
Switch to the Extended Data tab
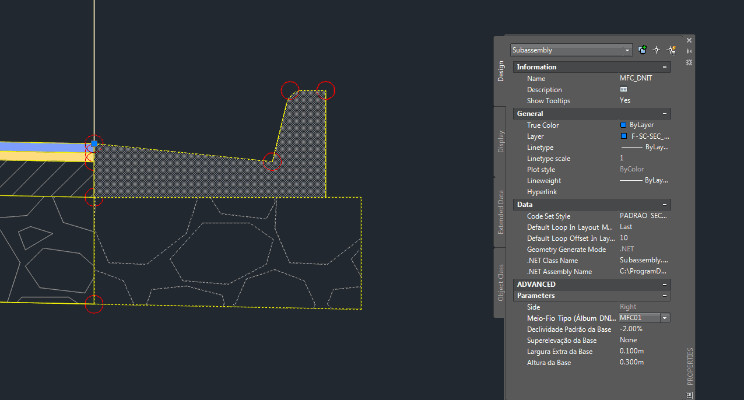click(x=502, y=211)
